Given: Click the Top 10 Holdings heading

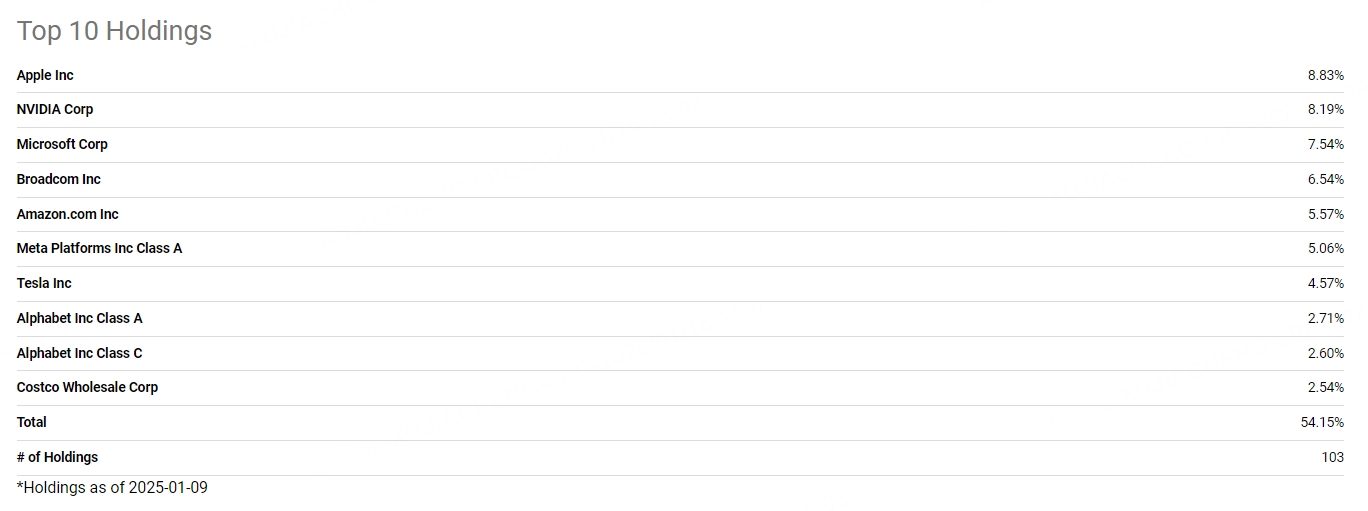Looking at the screenshot, I should (x=115, y=31).
